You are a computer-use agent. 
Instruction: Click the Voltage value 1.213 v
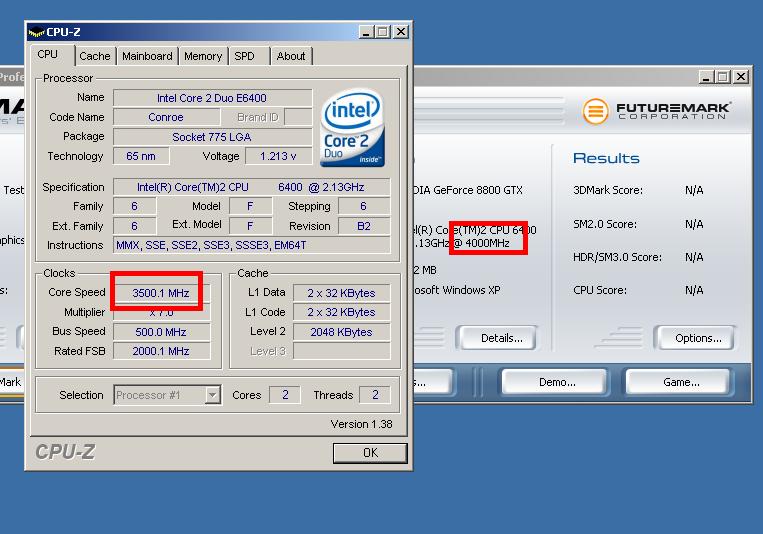coord(278,156)
